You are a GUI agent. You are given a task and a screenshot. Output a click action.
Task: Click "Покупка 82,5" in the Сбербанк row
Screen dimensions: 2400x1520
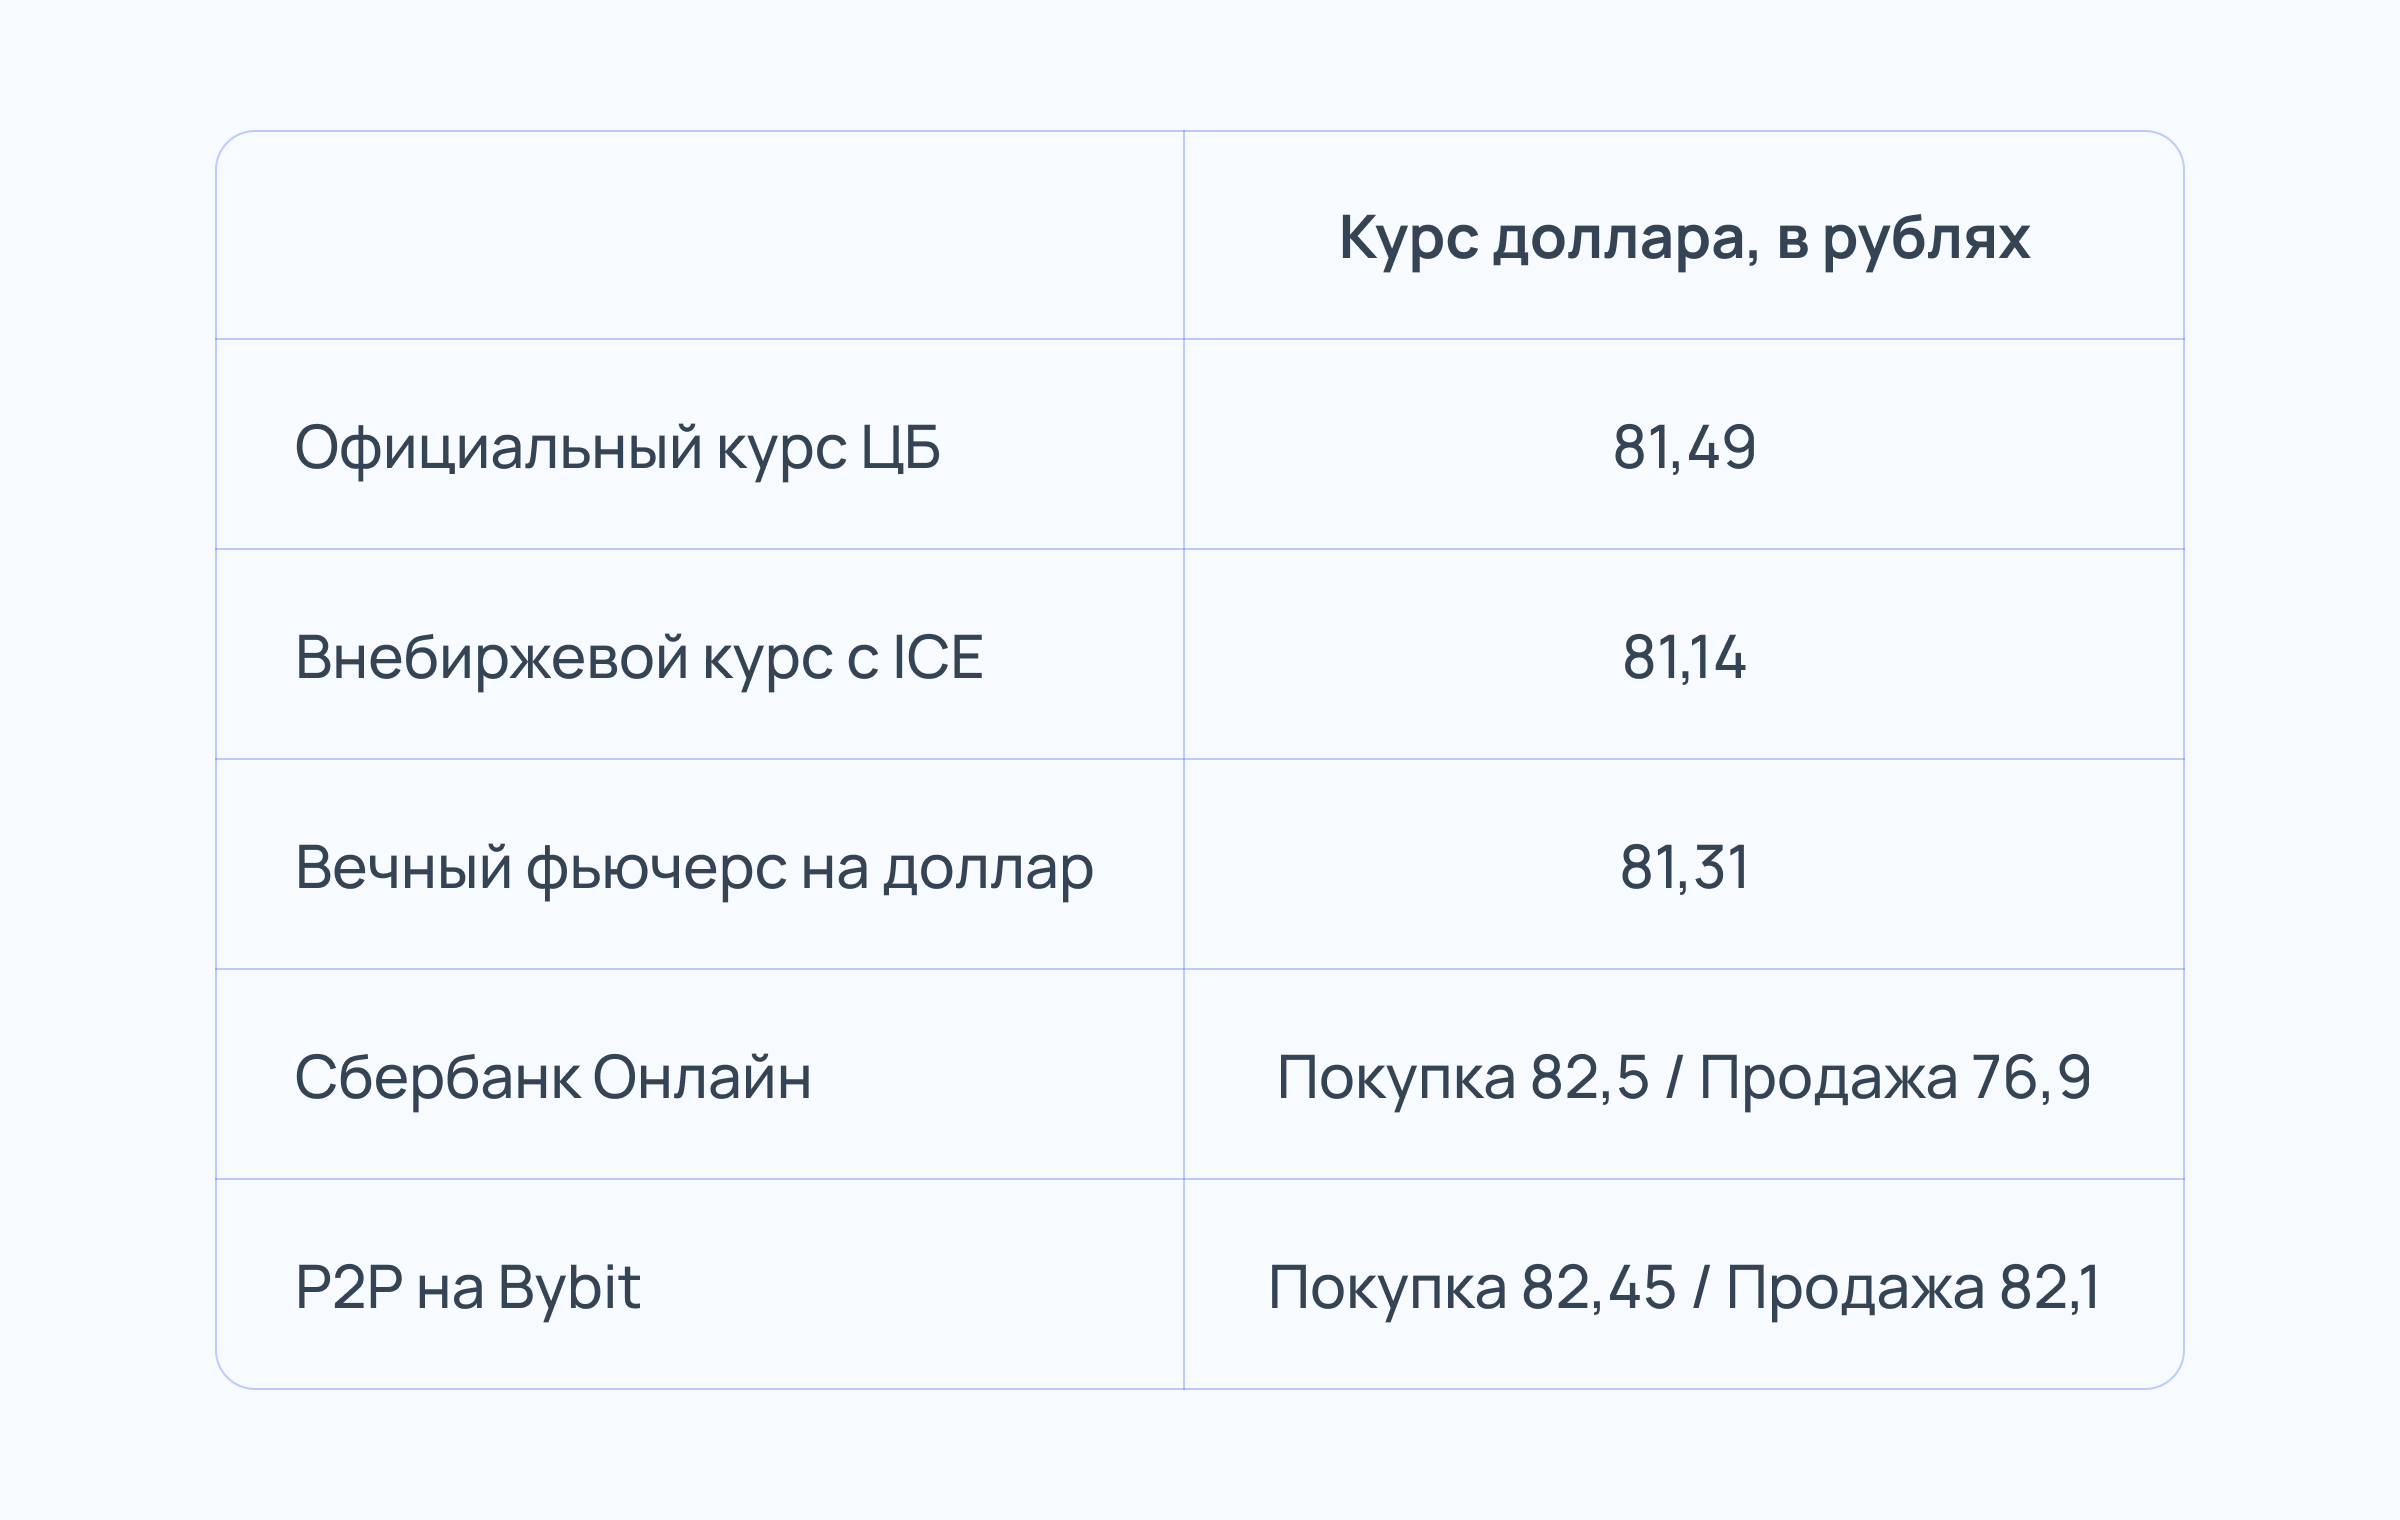pyautogui.click(x=1463, y=1077)
